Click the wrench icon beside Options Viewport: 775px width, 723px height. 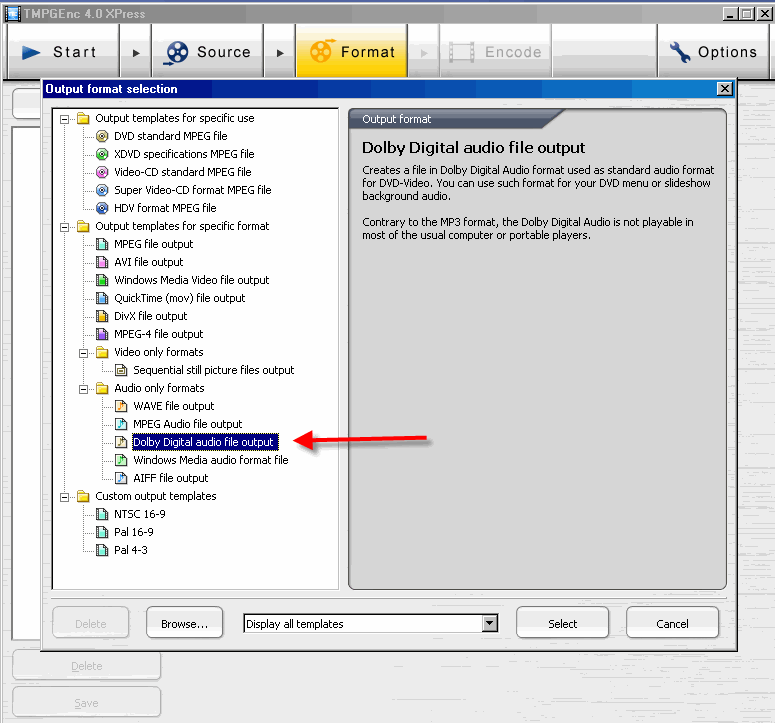point(680,52)
